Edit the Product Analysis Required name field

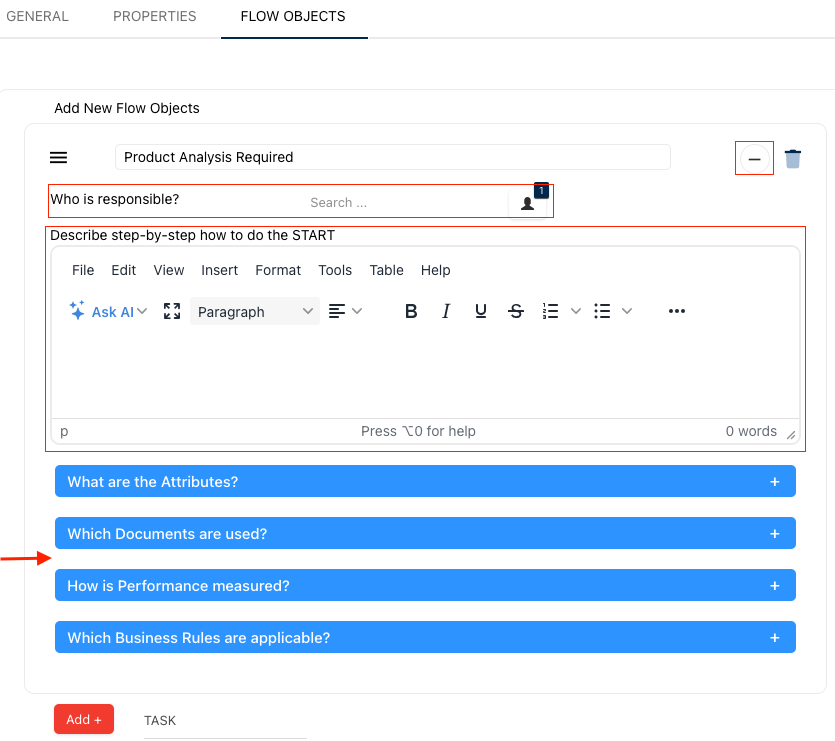392,157
